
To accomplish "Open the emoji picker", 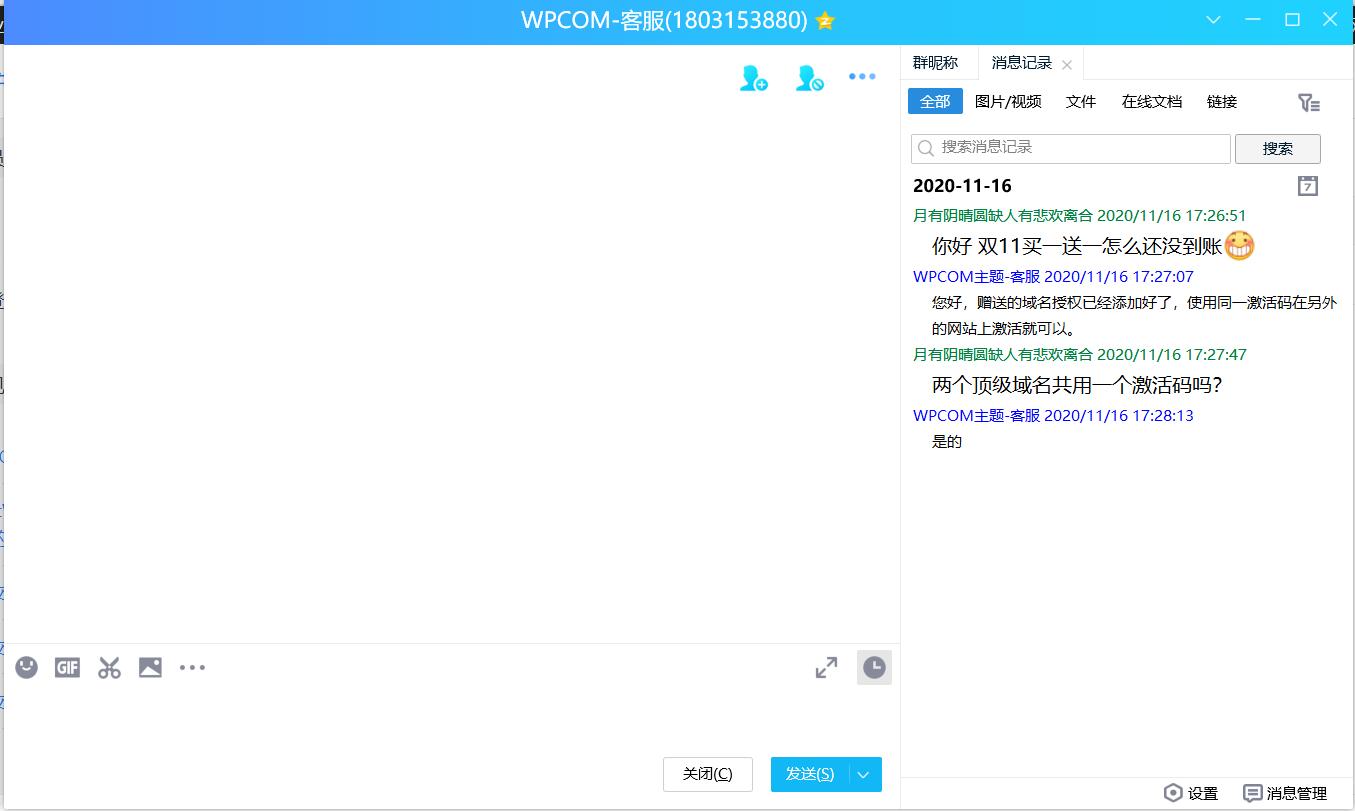I will pyautogui.click(x=27, y=668).
